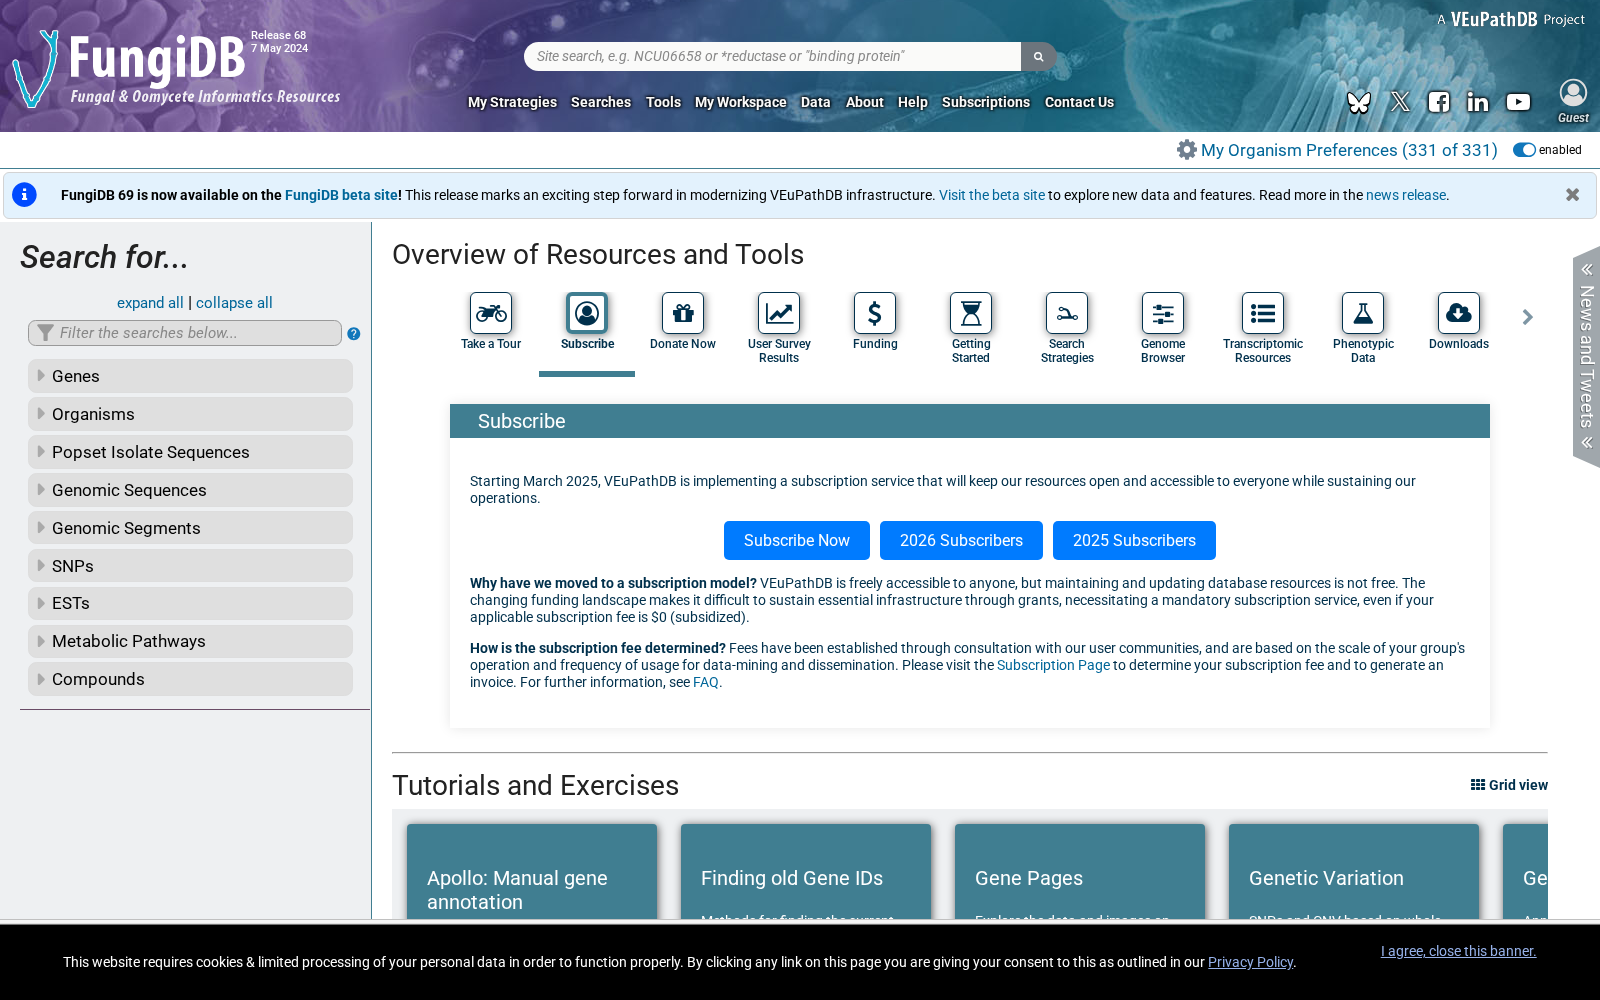Screen dimensions: 1600x1000
Task: Click I agree, close this banner
Action: [x=1458, y=951]
